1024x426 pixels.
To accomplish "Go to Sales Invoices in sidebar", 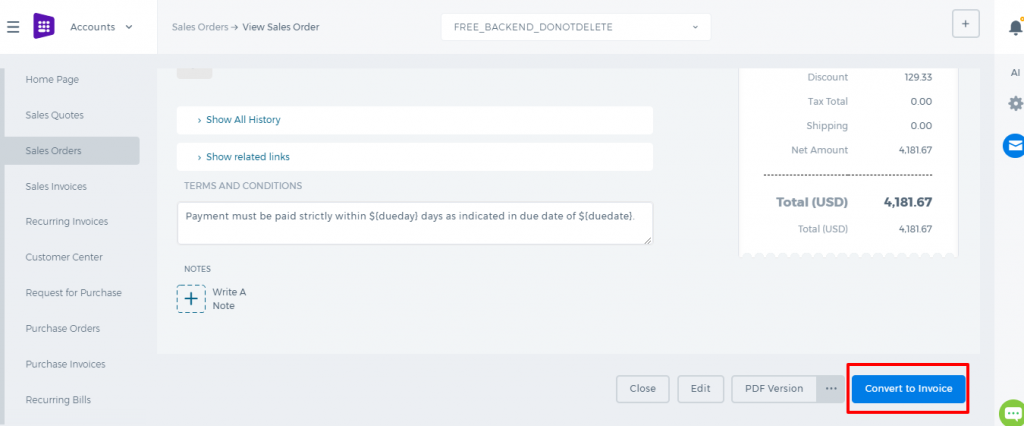I will [56, 186].
